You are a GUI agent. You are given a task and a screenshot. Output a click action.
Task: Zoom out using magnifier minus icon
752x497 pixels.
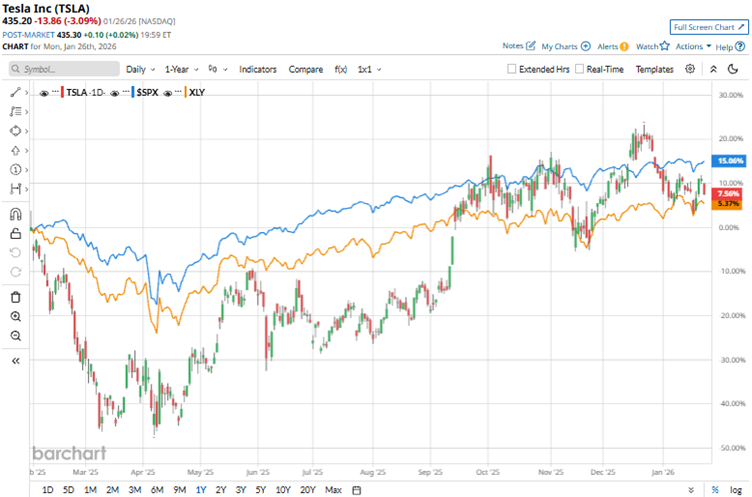tap(15, 336)
